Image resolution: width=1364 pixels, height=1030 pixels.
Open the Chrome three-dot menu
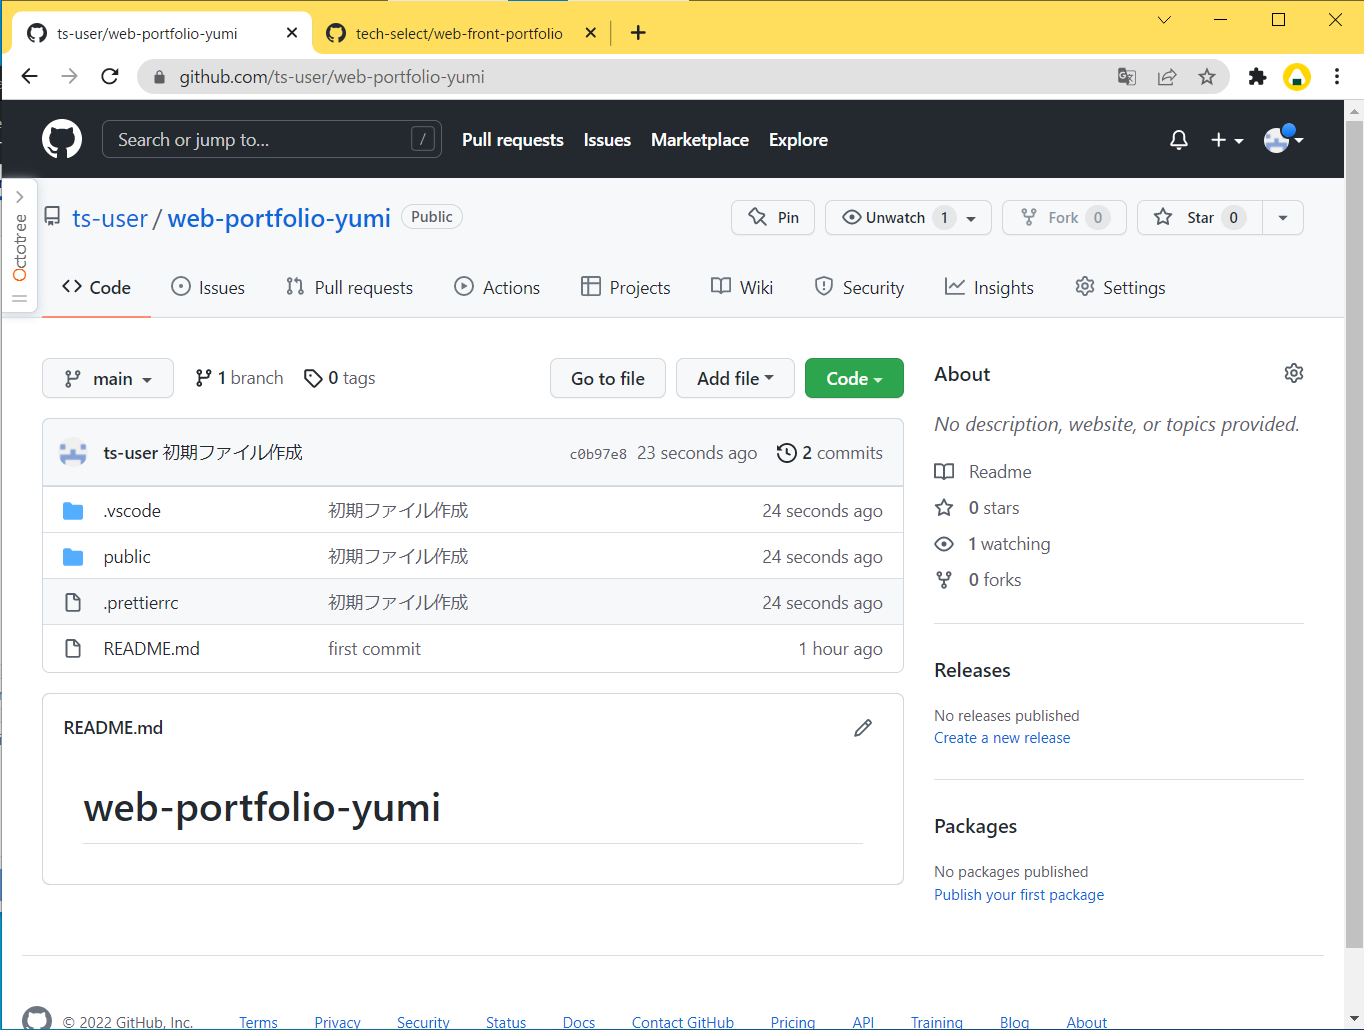click(x=1337, y=77)
